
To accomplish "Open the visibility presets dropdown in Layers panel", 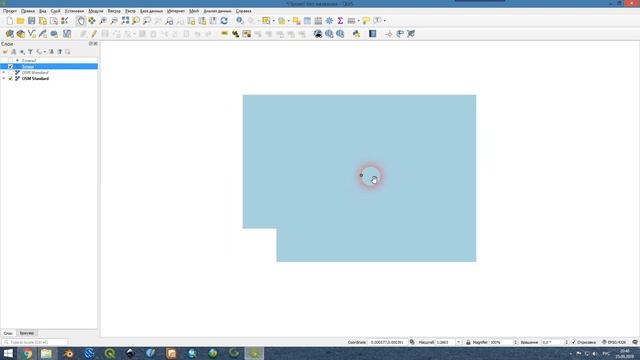I will coord(22,52).
